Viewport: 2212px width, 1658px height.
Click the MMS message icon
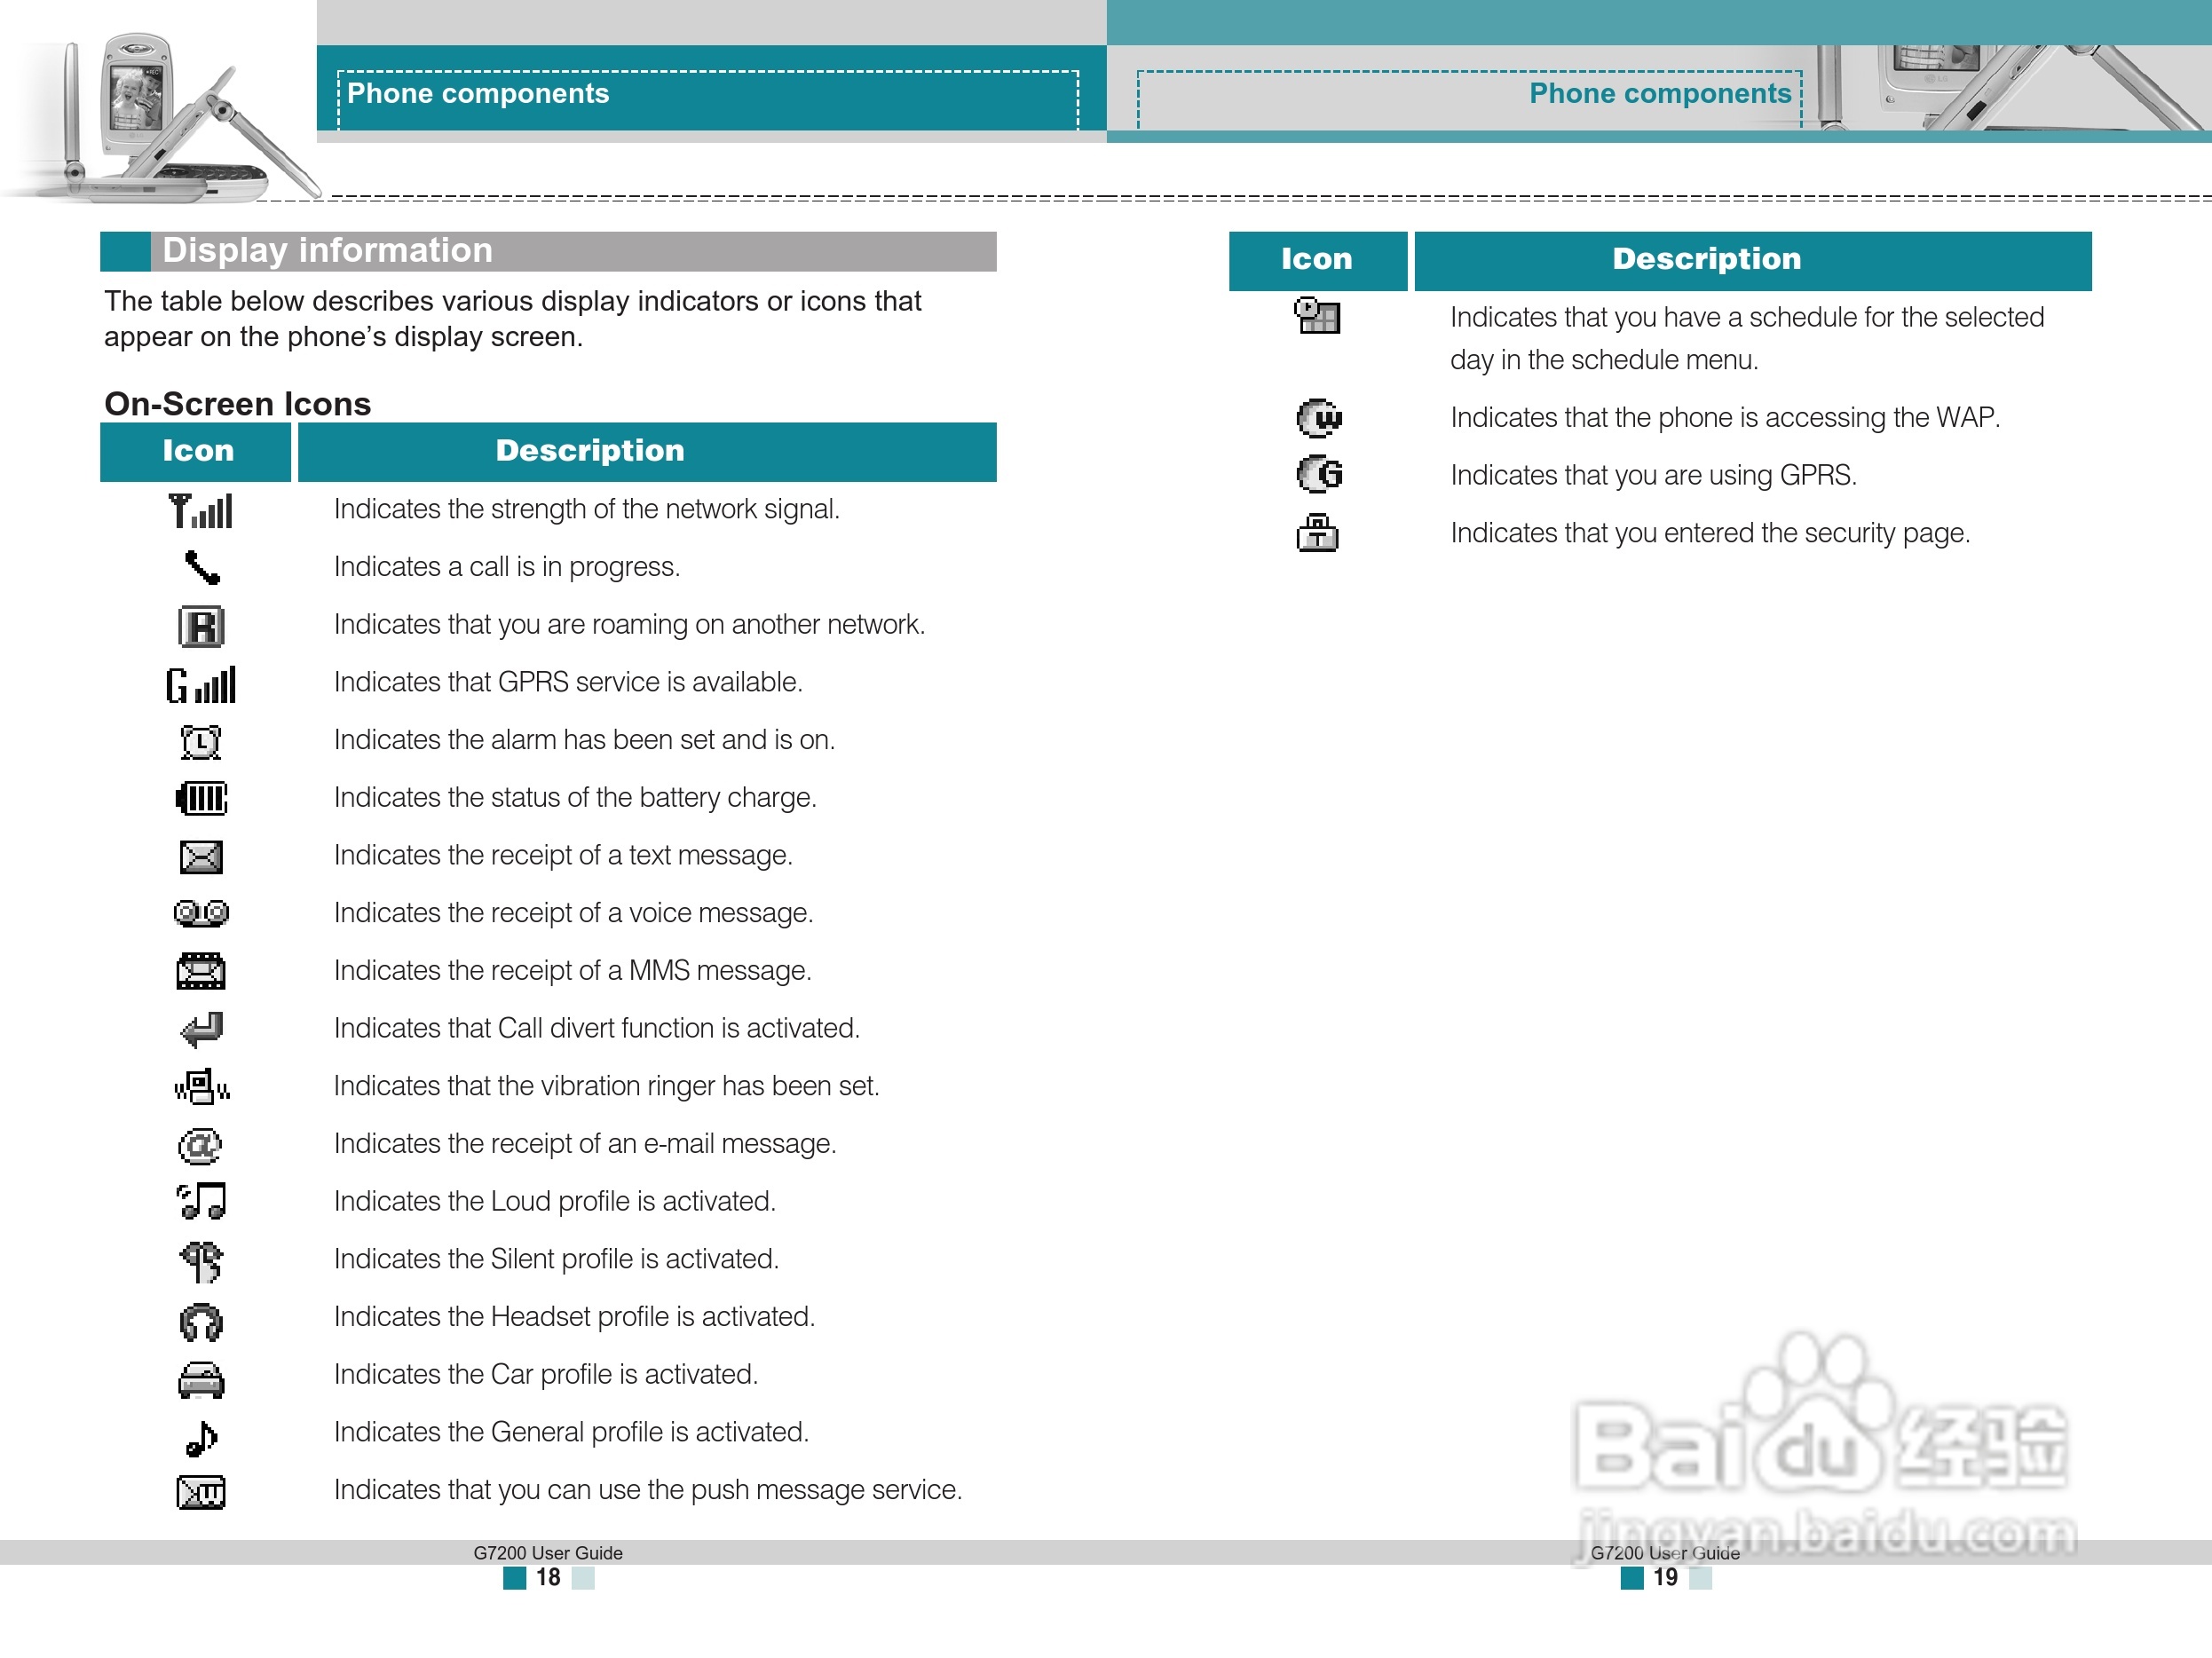201,971
